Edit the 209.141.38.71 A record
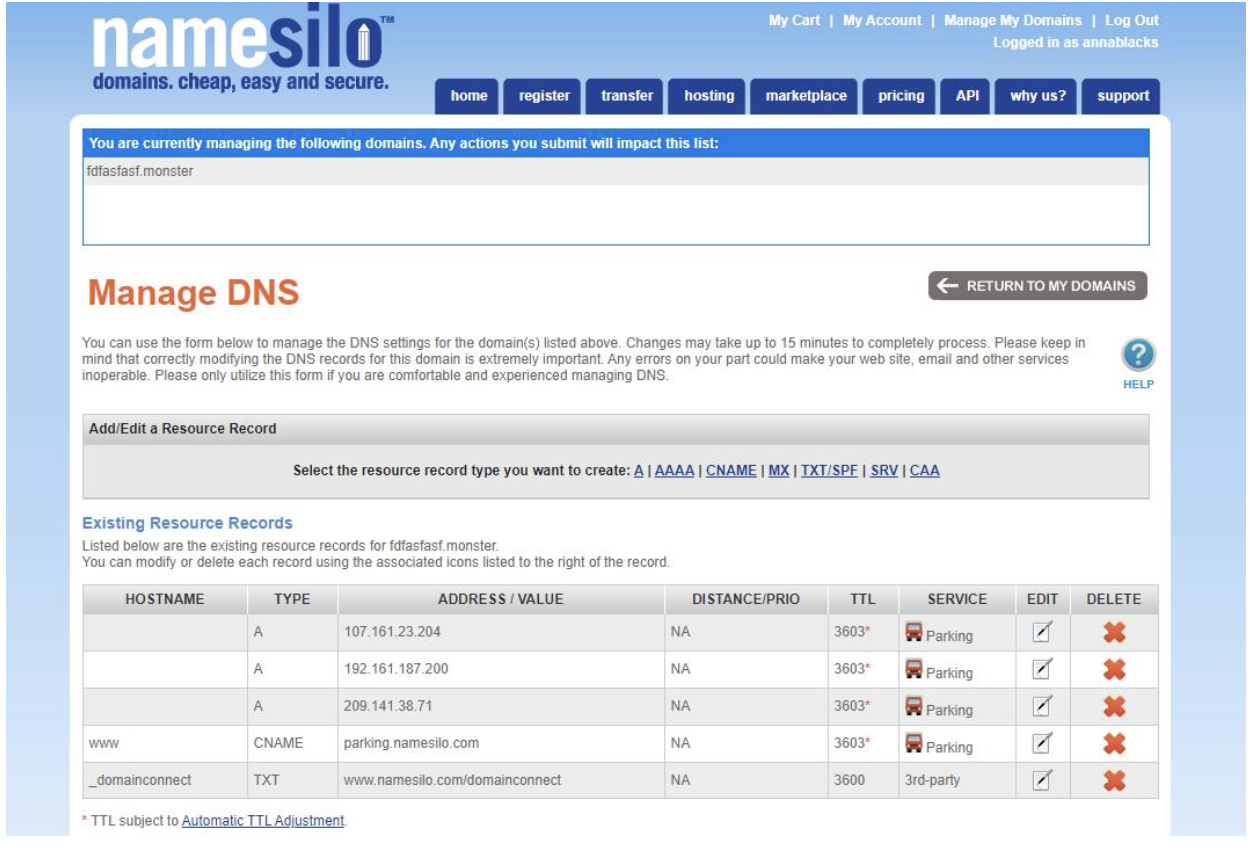This screenshot has height=850, width=1248. [x=1041, y=706]
